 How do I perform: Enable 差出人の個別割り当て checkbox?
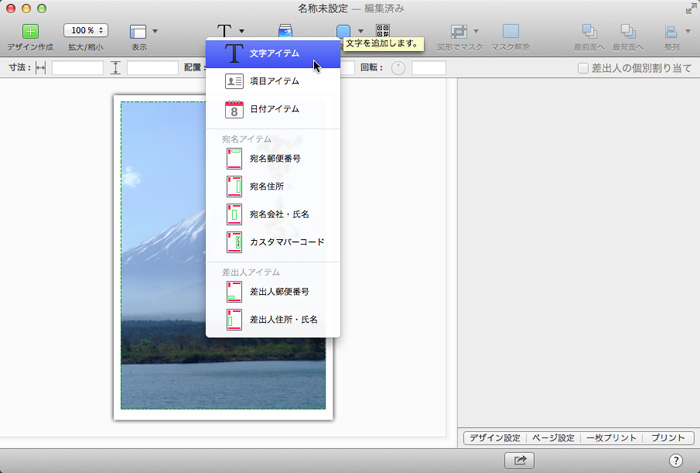(582, 68)
